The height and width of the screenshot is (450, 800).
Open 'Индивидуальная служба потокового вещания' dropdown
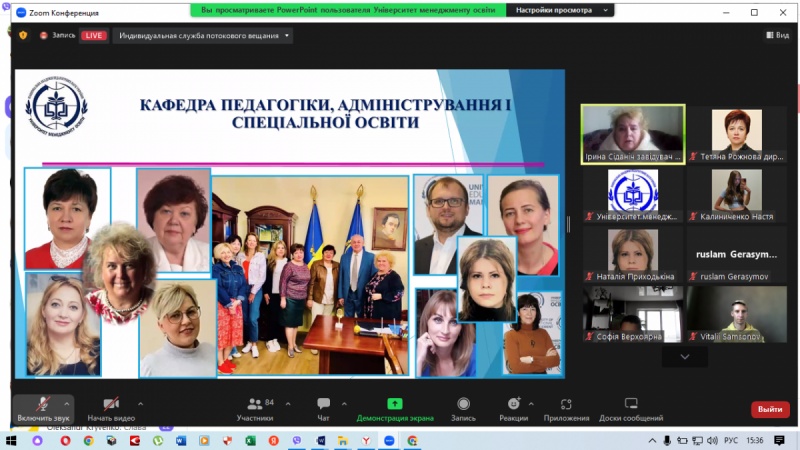203,36
